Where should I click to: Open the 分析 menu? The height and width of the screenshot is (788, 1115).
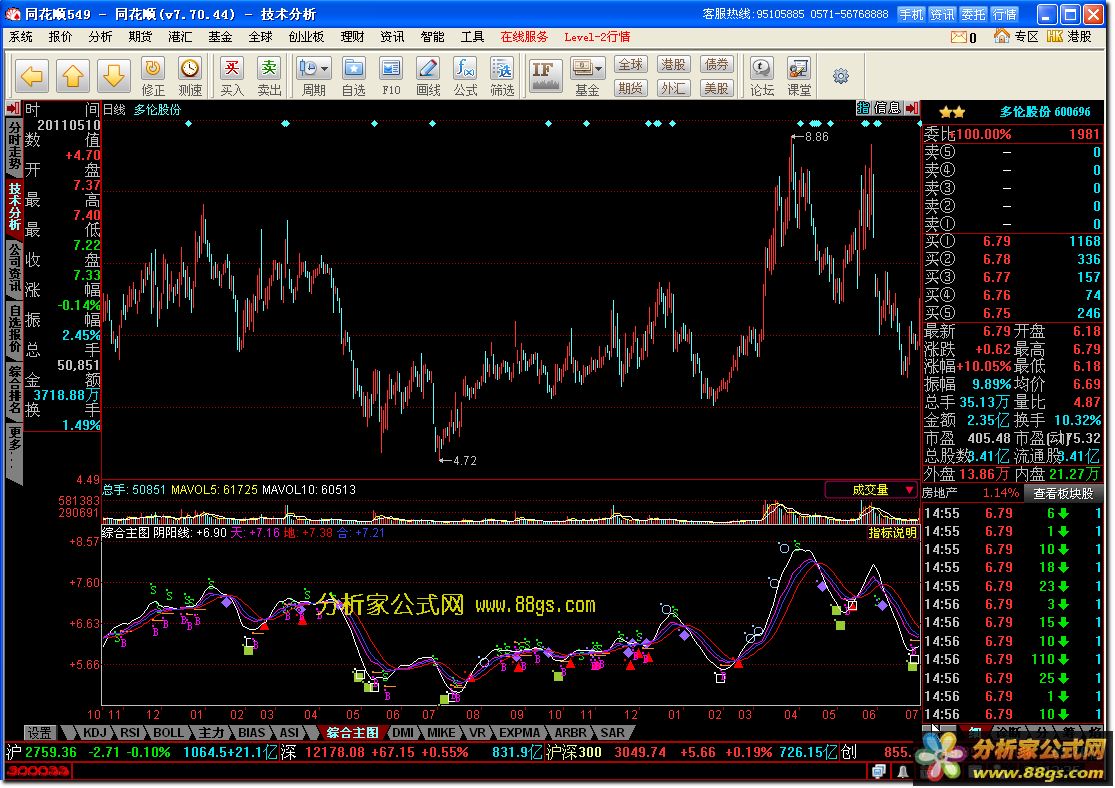coord(100,37)
